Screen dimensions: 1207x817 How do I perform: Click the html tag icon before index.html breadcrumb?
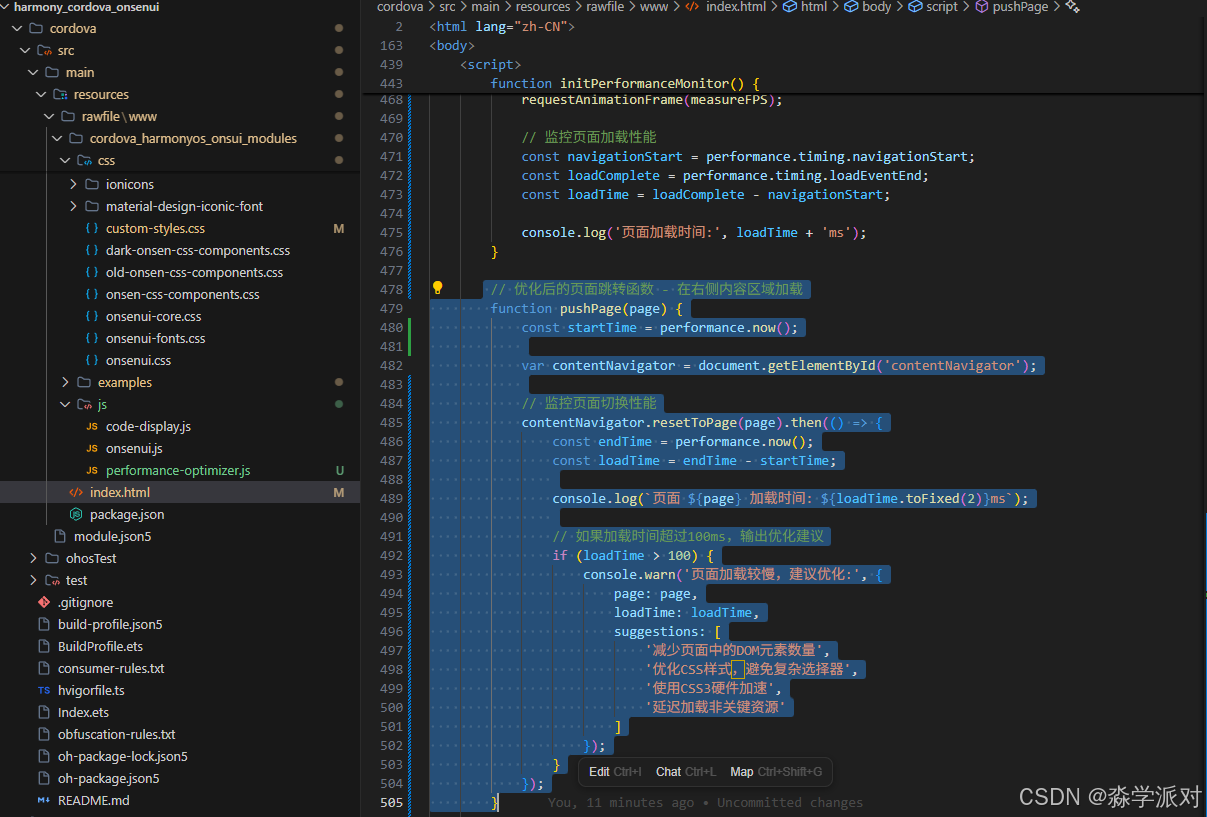coord(692,7)
